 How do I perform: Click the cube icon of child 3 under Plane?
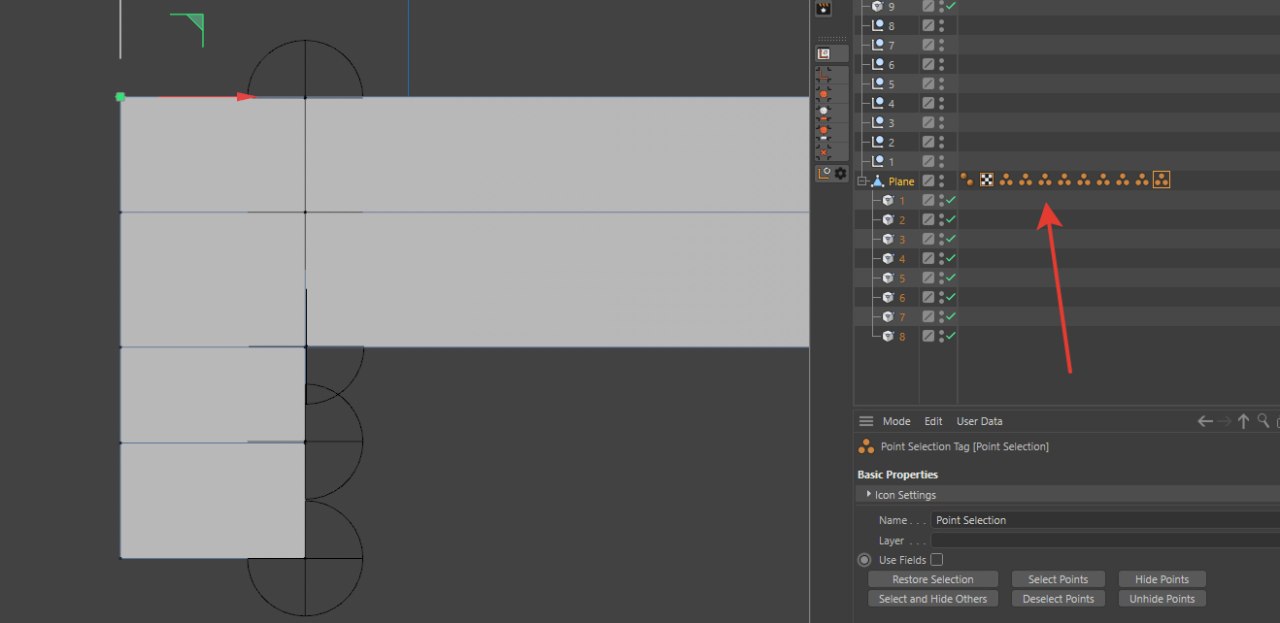888,239
